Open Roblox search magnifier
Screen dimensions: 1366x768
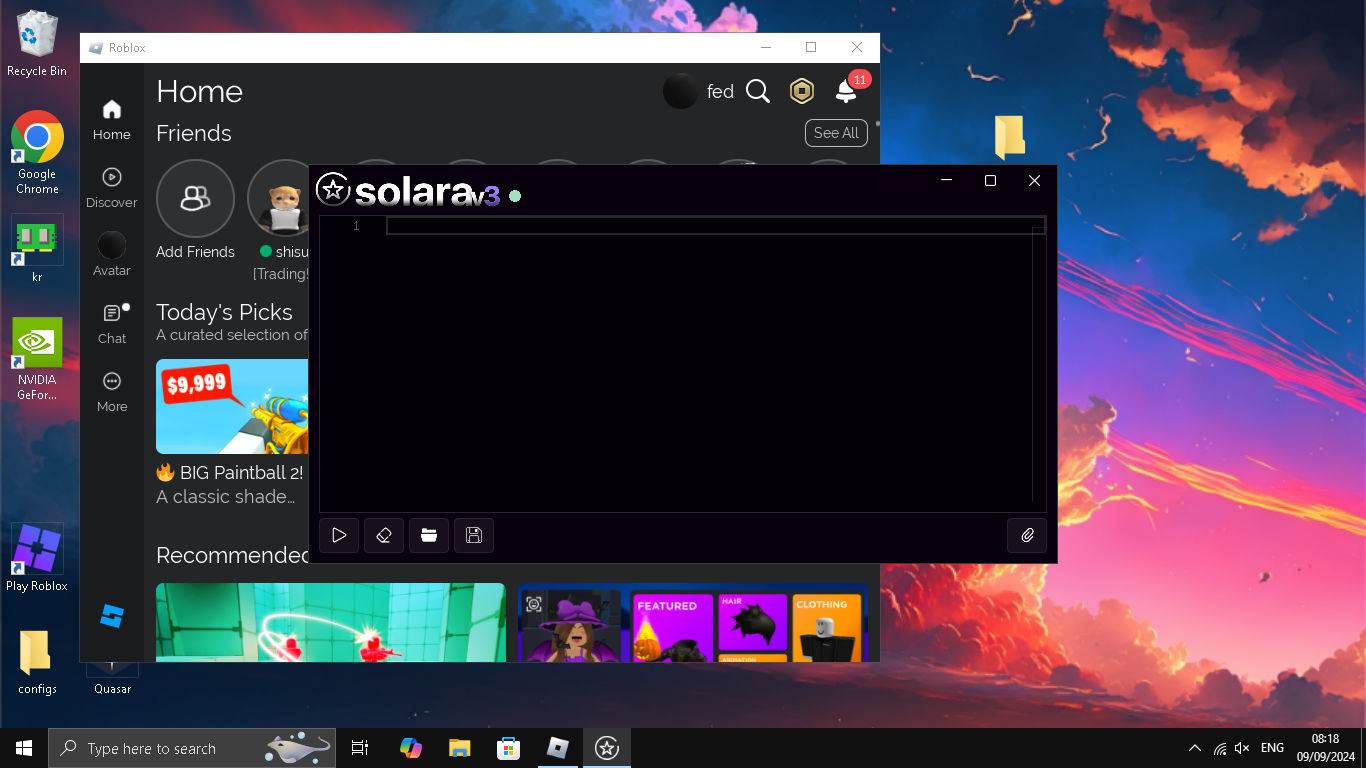click(x=758, y=92)
